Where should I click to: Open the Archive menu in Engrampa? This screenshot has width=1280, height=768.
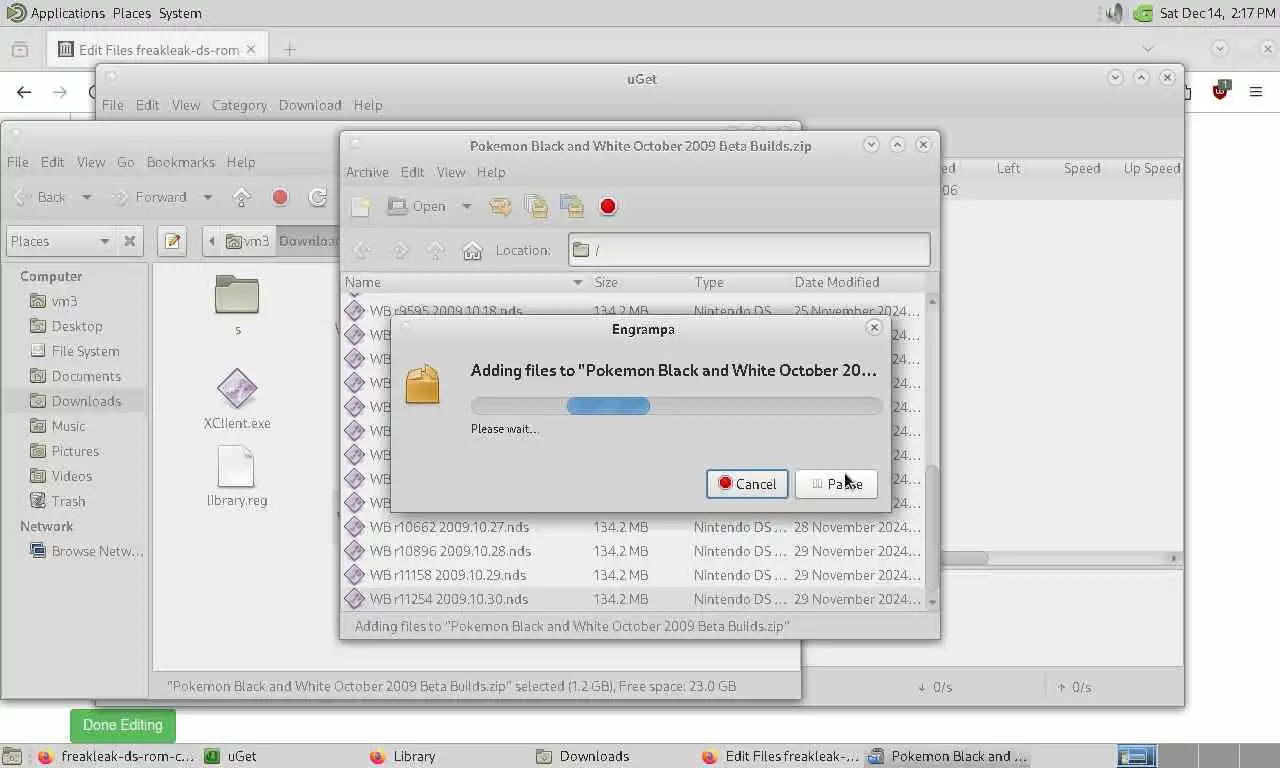coord(367,172)
